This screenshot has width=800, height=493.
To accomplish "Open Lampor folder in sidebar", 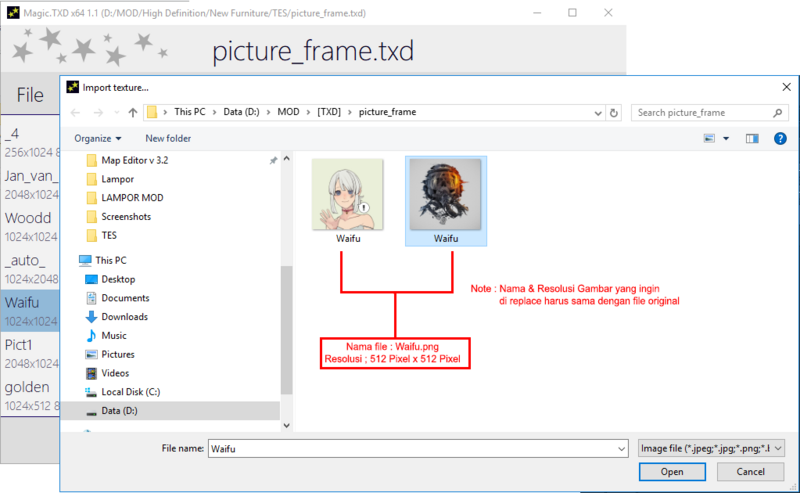I will click(x=117, y=179).
